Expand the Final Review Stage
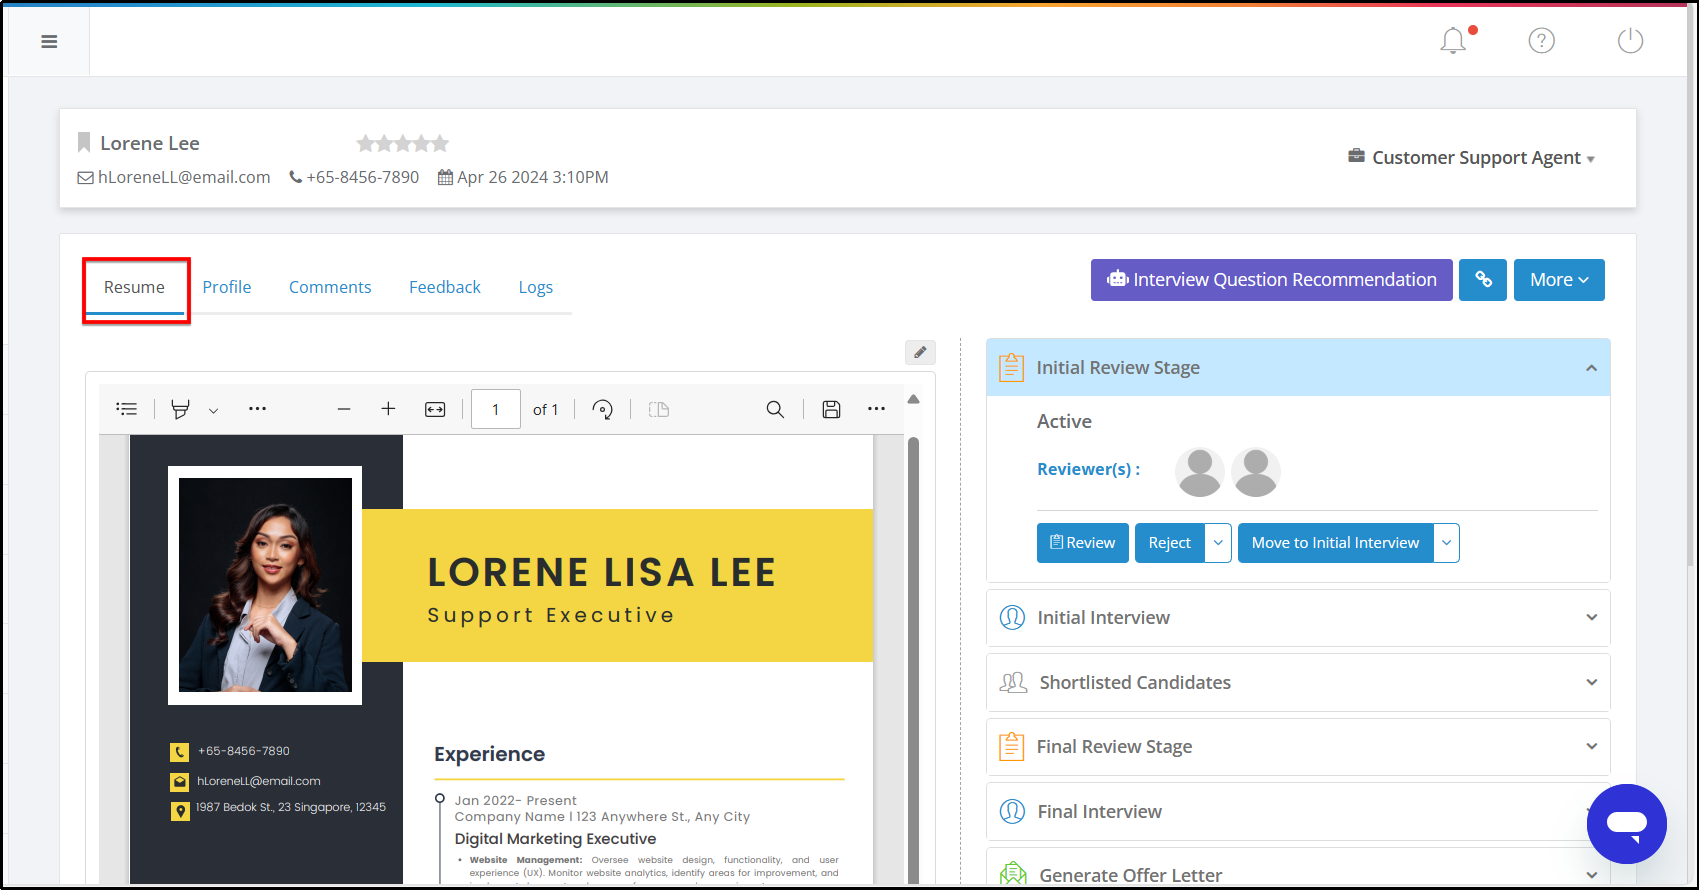 (x=1298, y=747)
